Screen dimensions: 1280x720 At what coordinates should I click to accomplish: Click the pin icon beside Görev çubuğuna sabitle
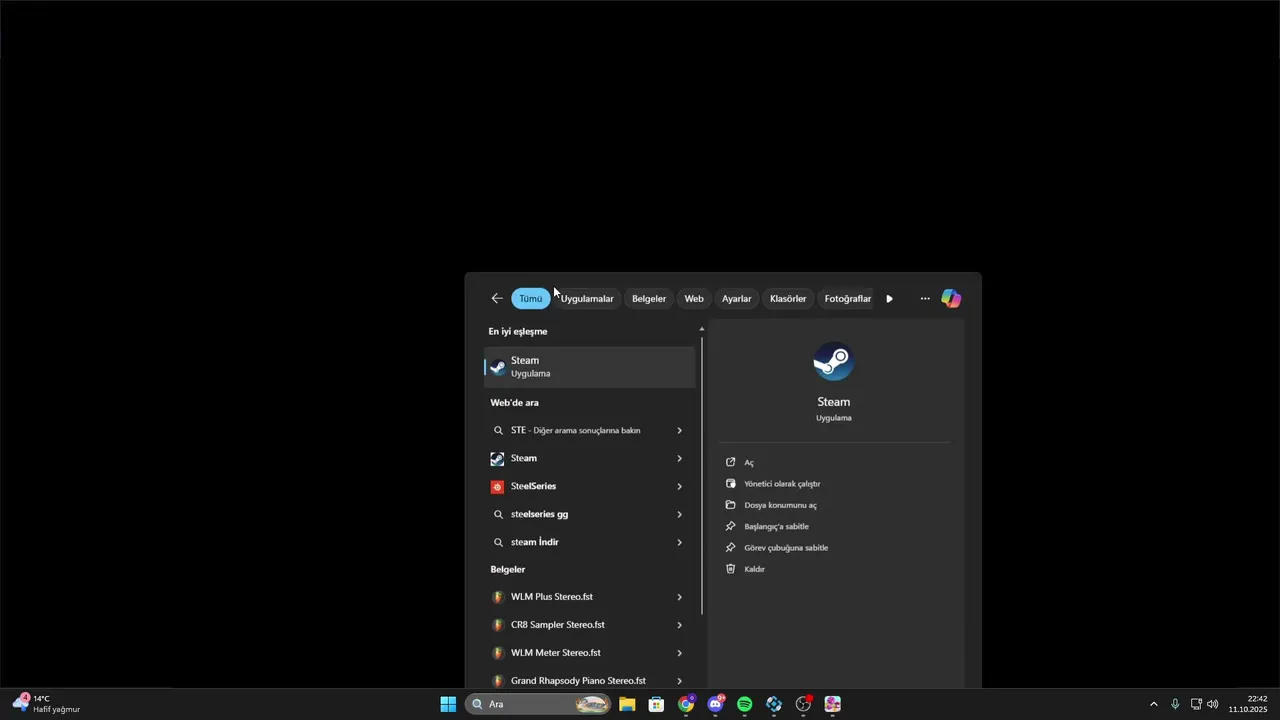tap(730, 548)
